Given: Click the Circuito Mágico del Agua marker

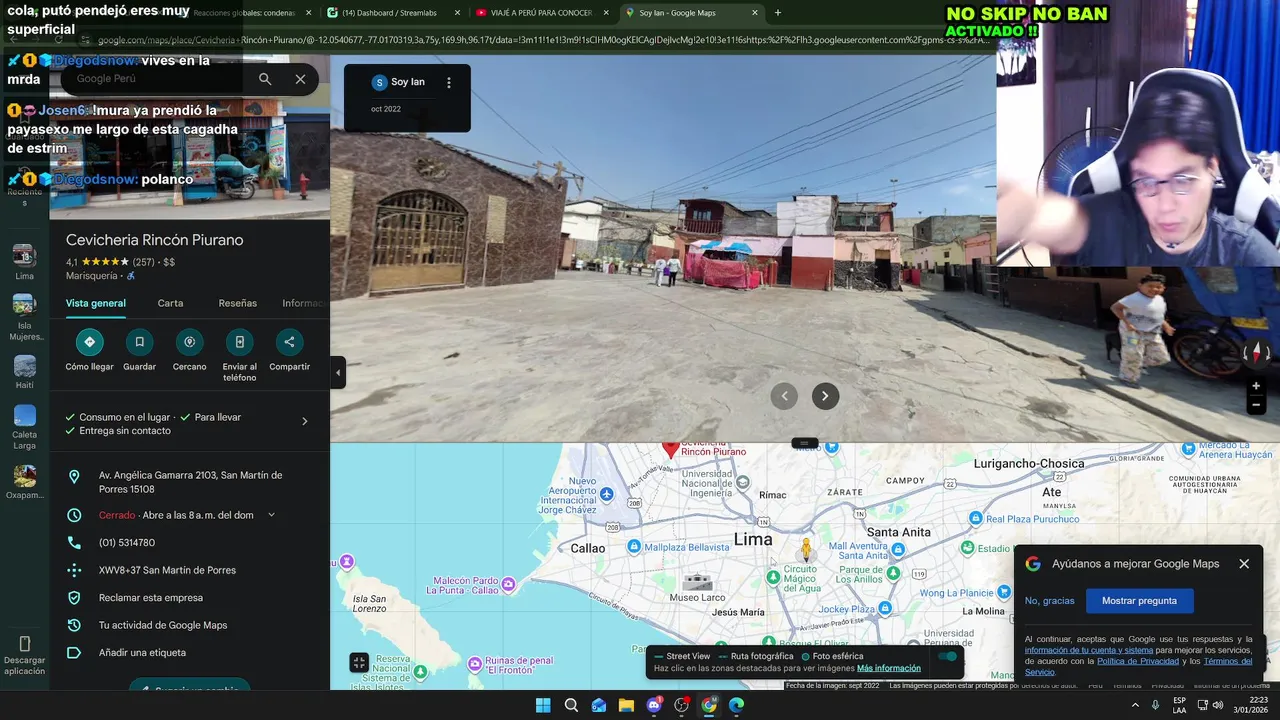Looking at the screenshot, I should [773, 577].
